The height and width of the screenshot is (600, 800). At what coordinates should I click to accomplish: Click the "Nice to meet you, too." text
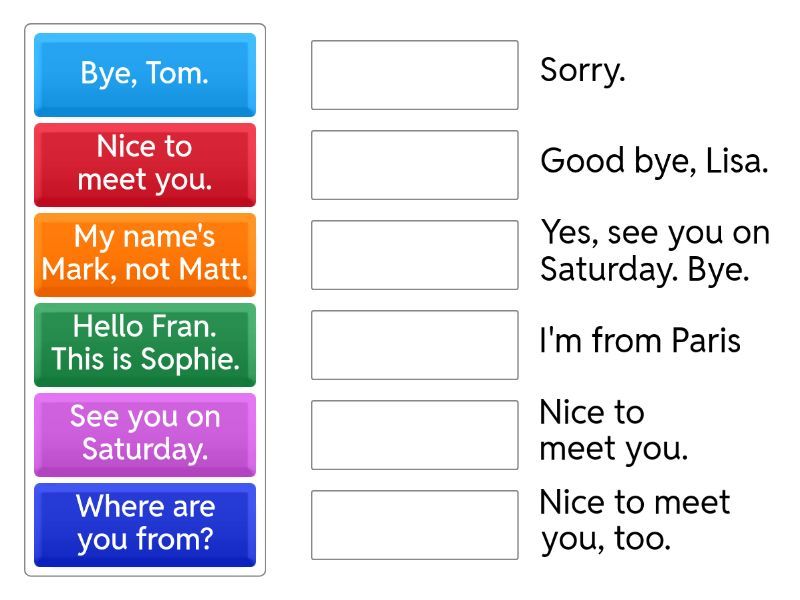[635, 520]
